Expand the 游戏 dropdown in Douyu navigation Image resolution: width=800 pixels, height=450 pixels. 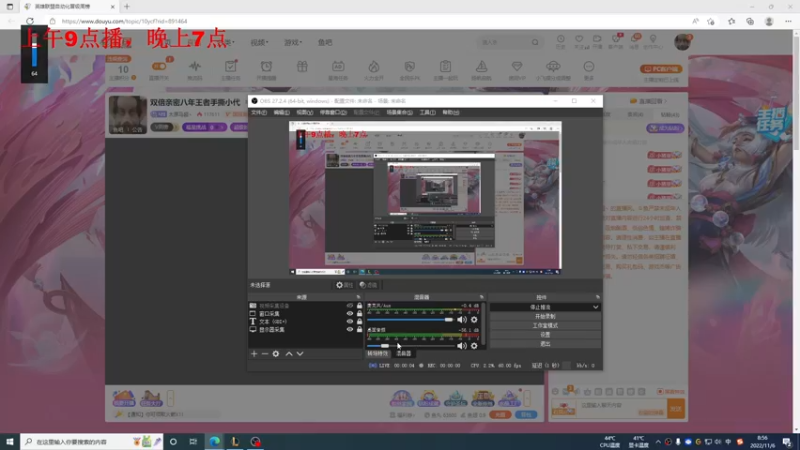[293, 42]
